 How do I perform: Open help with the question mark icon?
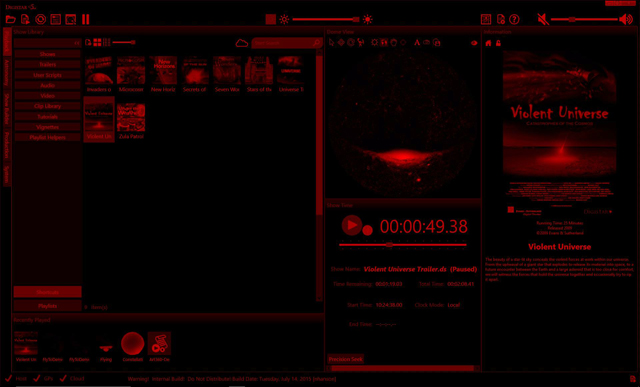[514, 19]
